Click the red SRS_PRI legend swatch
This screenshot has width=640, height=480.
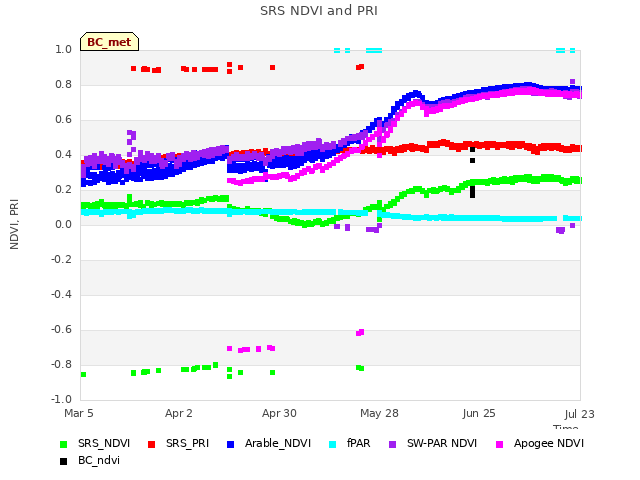tap(151, 444)
